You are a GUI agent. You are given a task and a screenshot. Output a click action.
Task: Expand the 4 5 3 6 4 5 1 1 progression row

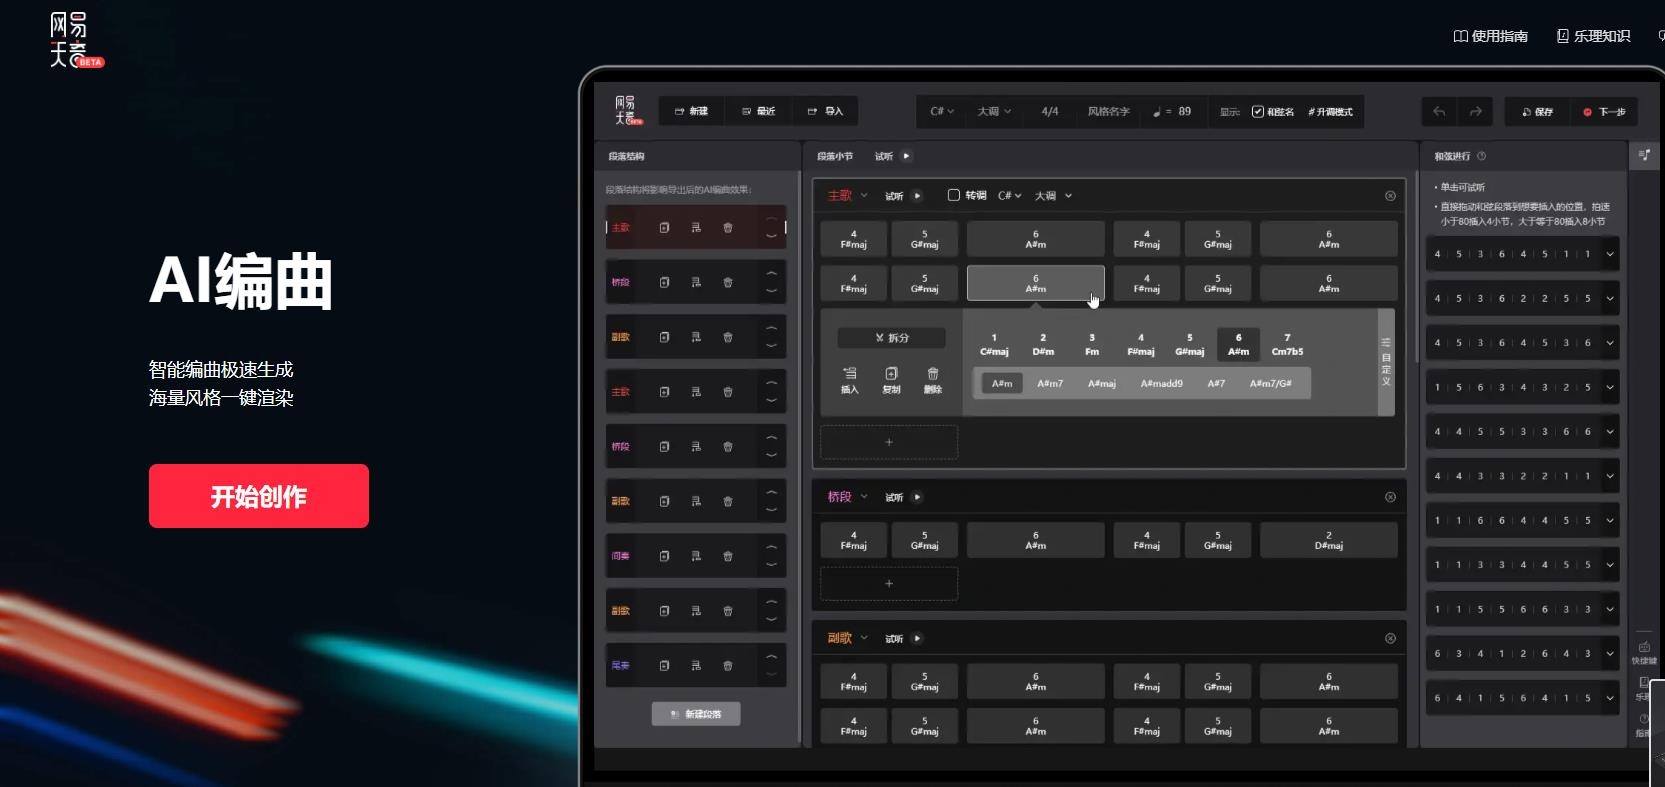(1610, 254)
